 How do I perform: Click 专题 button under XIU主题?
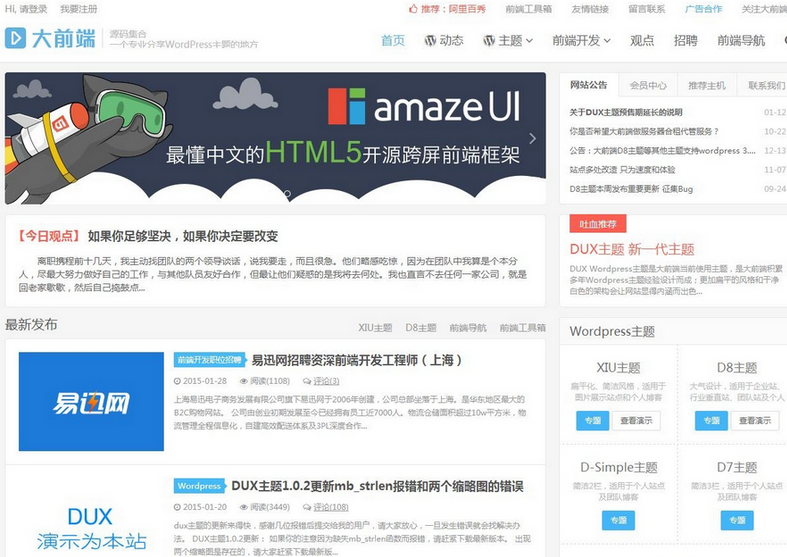(593, 421)
